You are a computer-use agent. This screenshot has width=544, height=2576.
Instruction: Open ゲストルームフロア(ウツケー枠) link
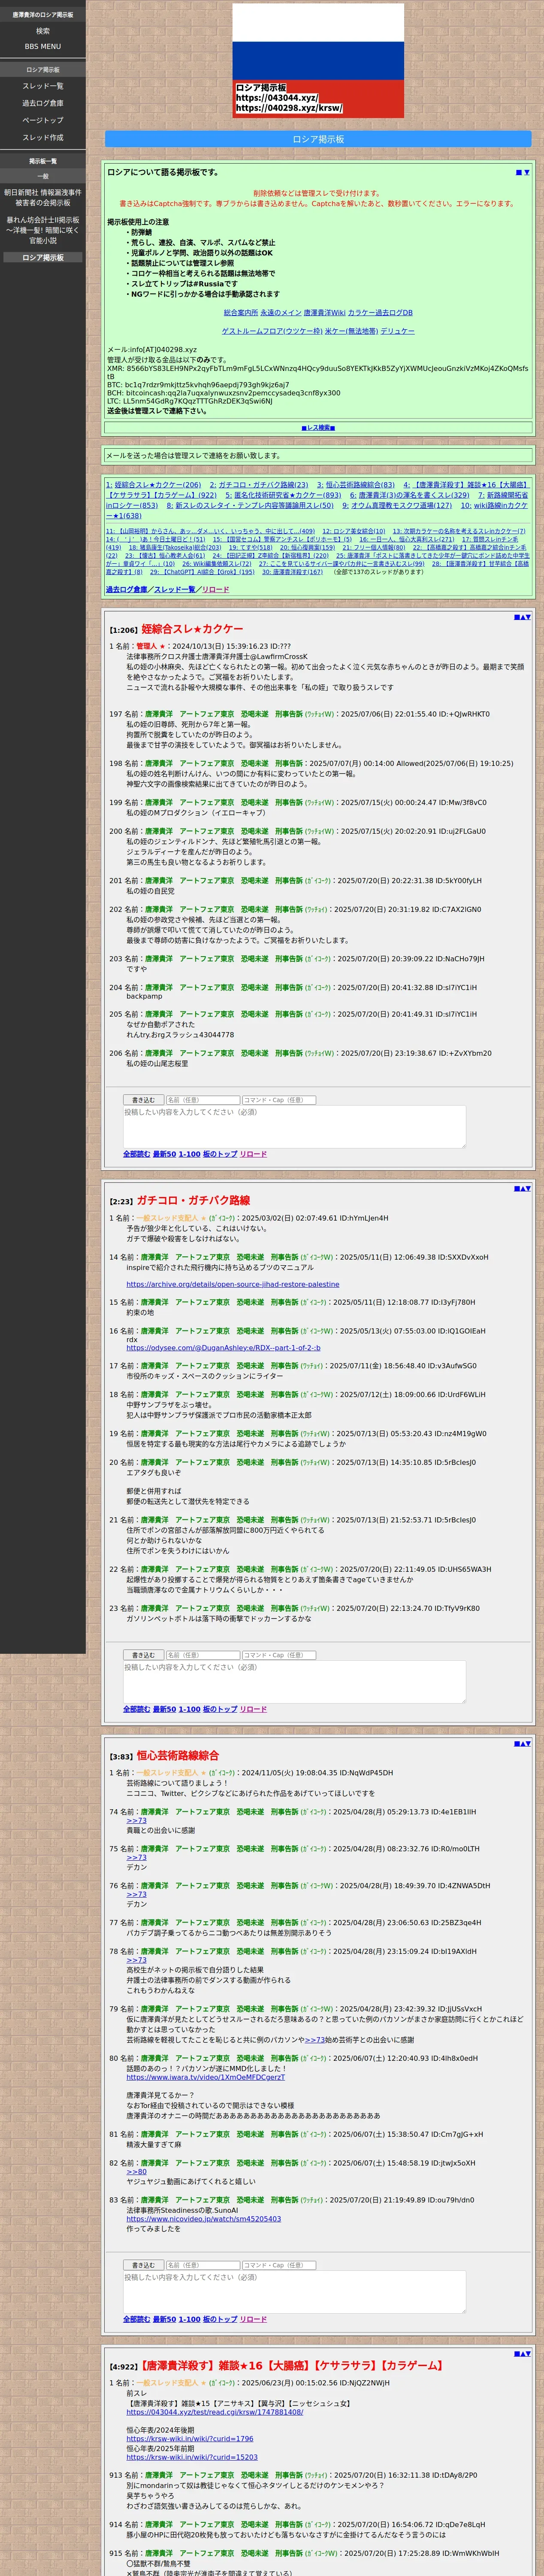[x=272, y=331]
